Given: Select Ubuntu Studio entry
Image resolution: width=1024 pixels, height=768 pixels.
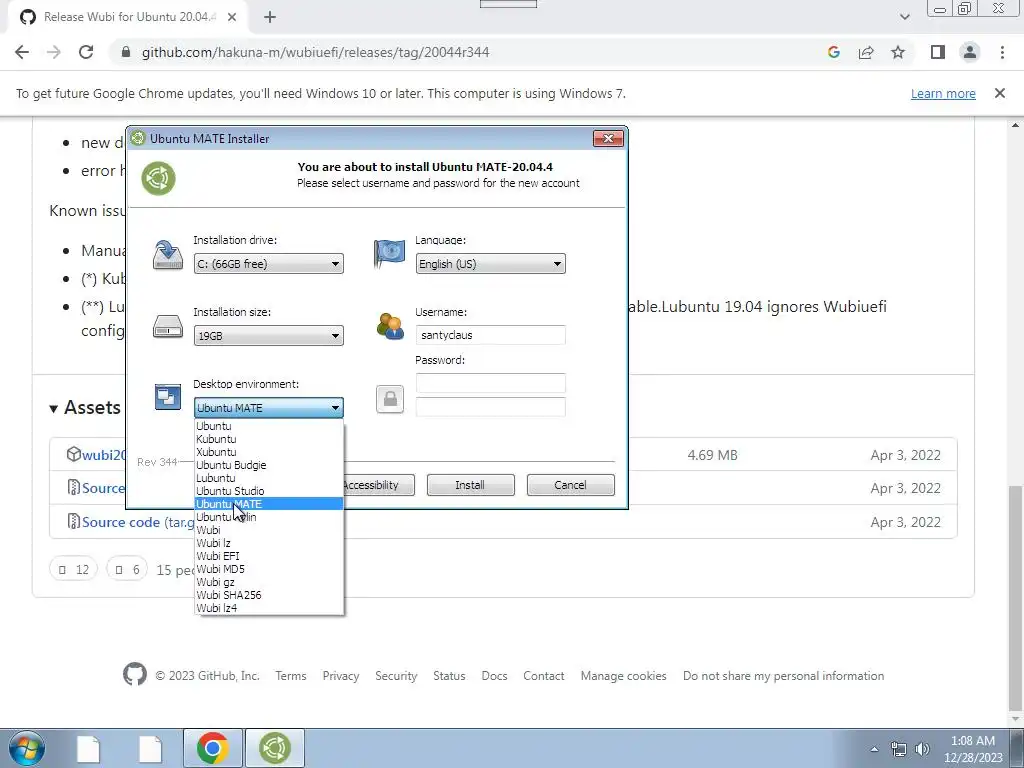Looking at the screenshot, I should (268, 491).
